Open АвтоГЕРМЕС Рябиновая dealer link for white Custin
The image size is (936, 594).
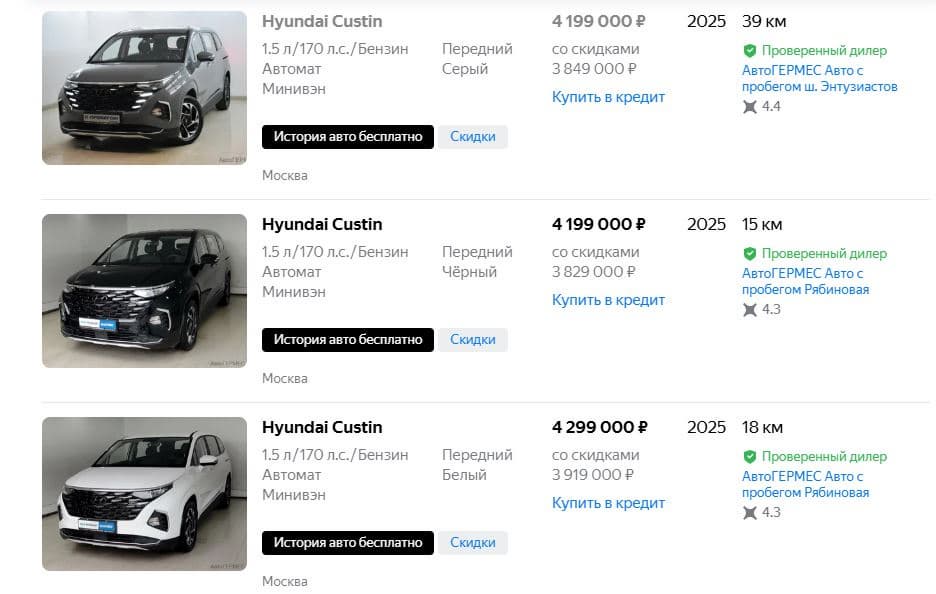tap(805, 484)
